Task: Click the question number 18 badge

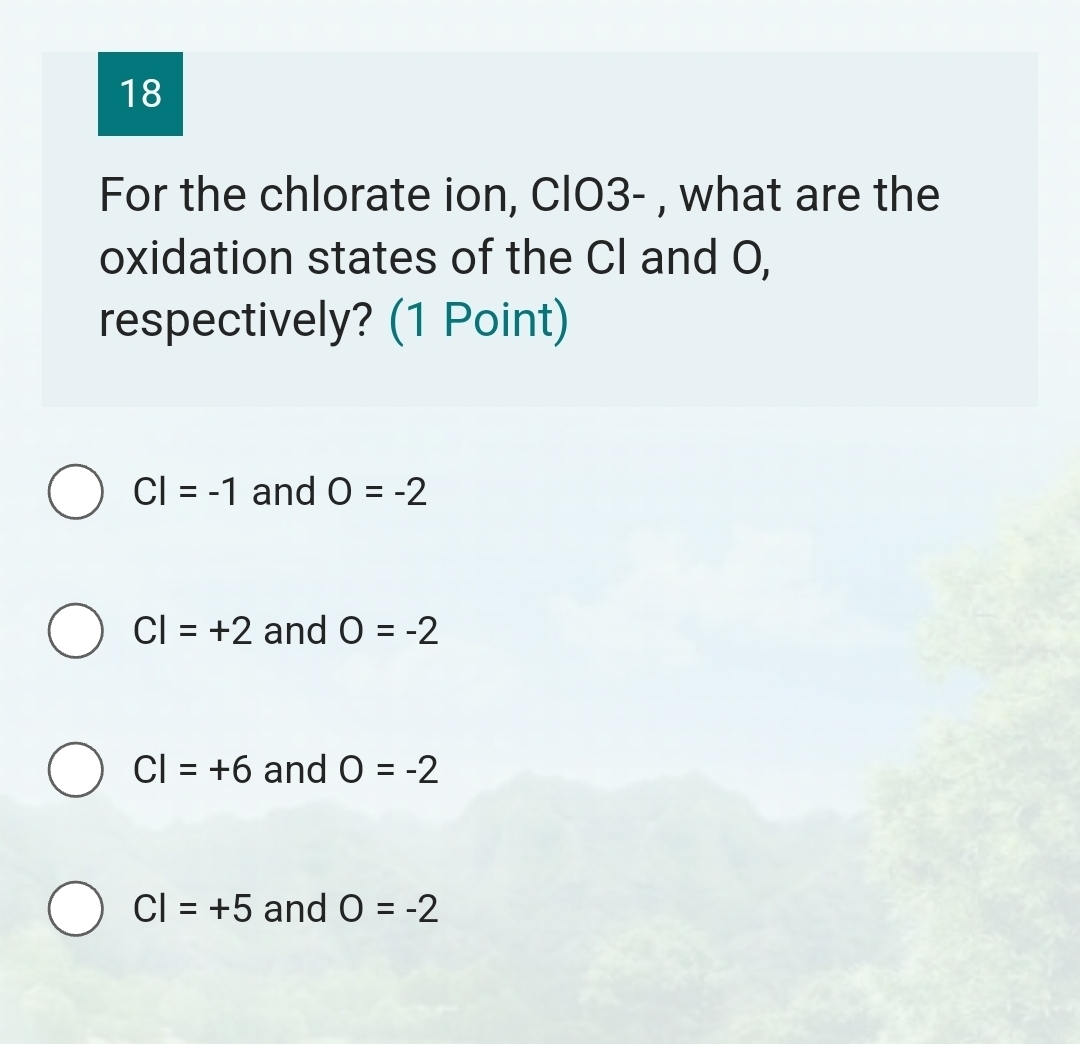Action: coord(140,94)
